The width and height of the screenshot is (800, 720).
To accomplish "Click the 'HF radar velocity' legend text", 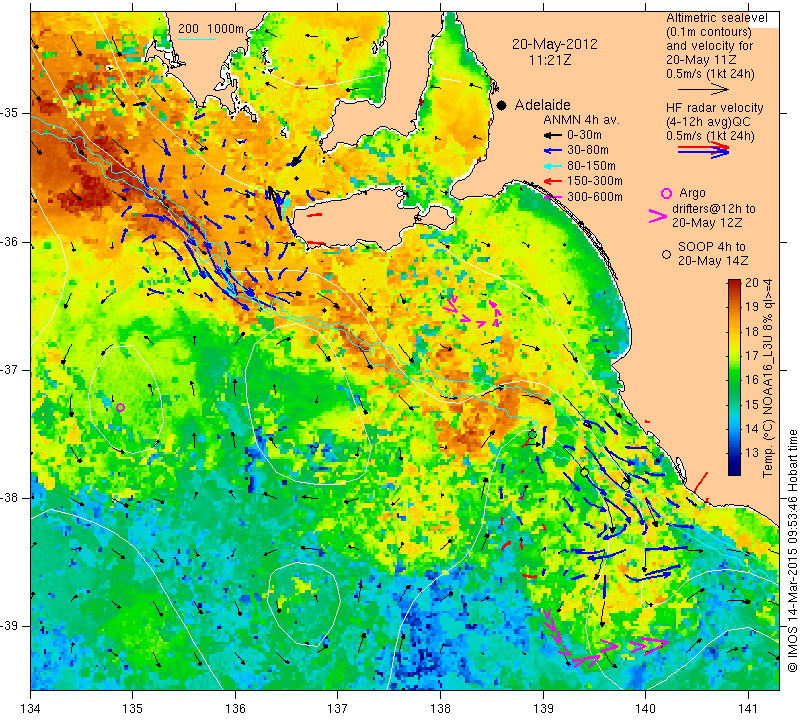I will point(714,108).
